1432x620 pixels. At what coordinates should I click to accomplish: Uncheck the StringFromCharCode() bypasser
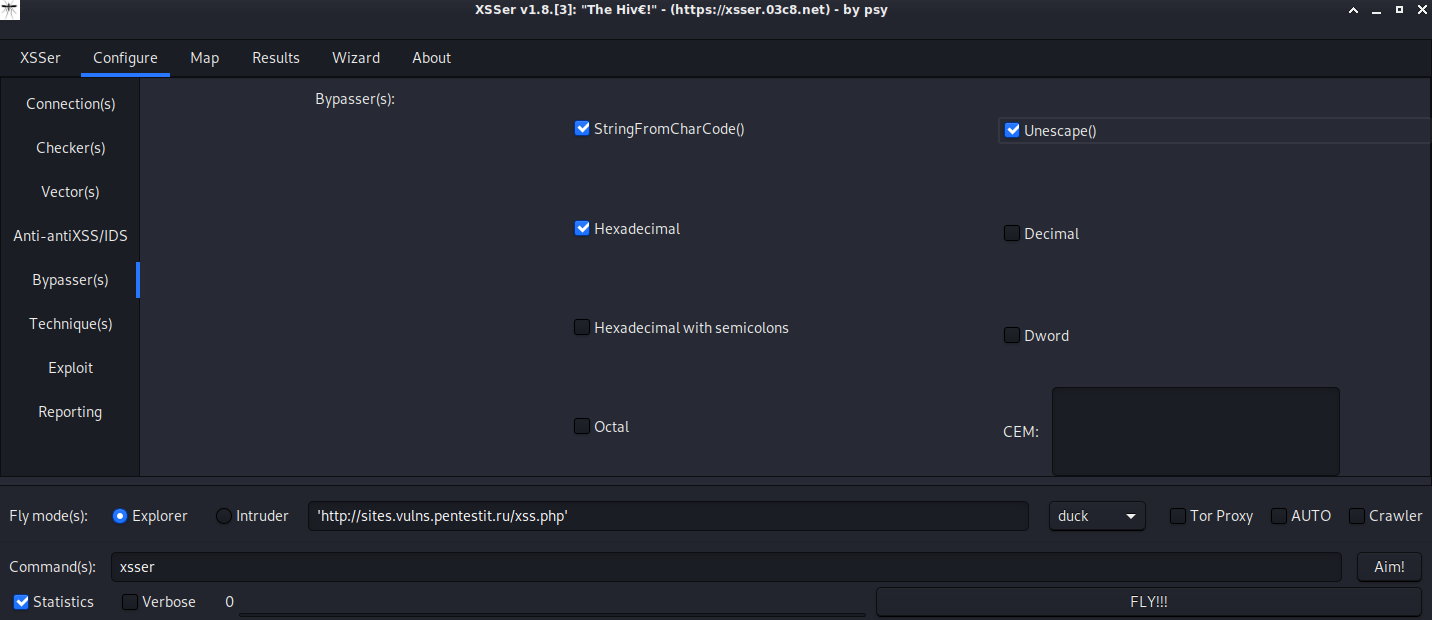(582, 128)
